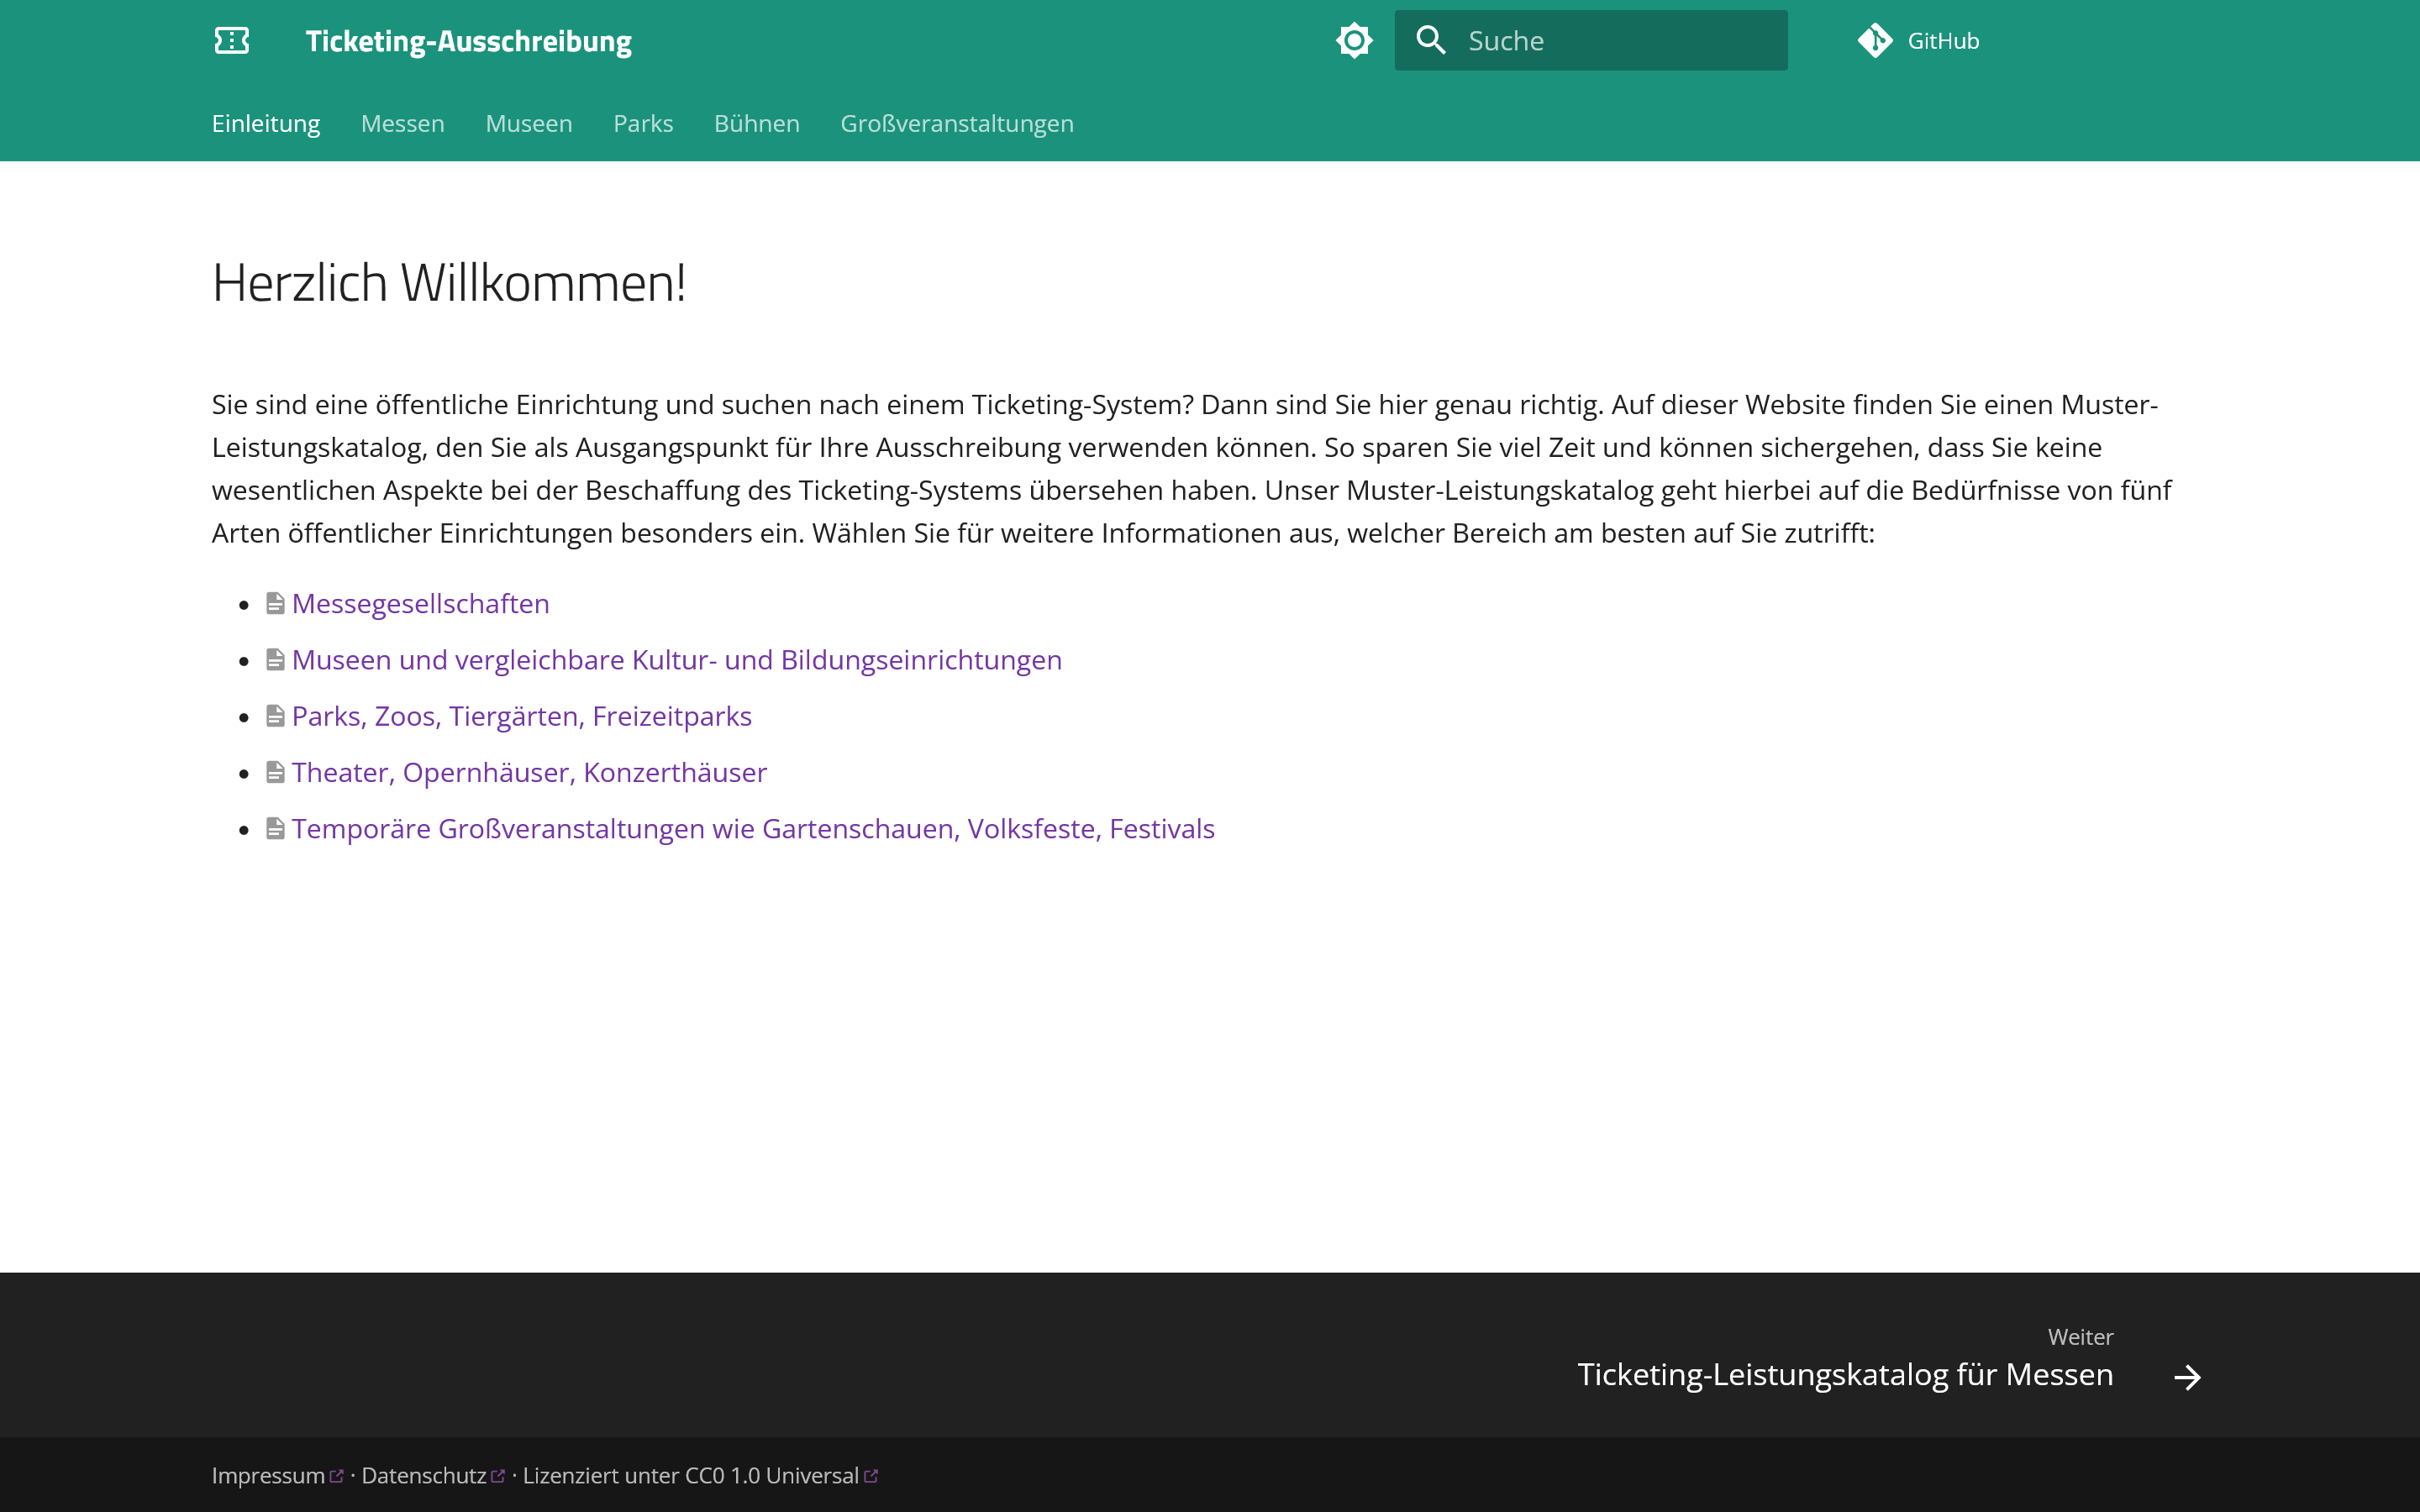Open Lizenziert unter CC0 1.0 Universal link
Screen dimensions: 2420x1512
point(691,1476)
